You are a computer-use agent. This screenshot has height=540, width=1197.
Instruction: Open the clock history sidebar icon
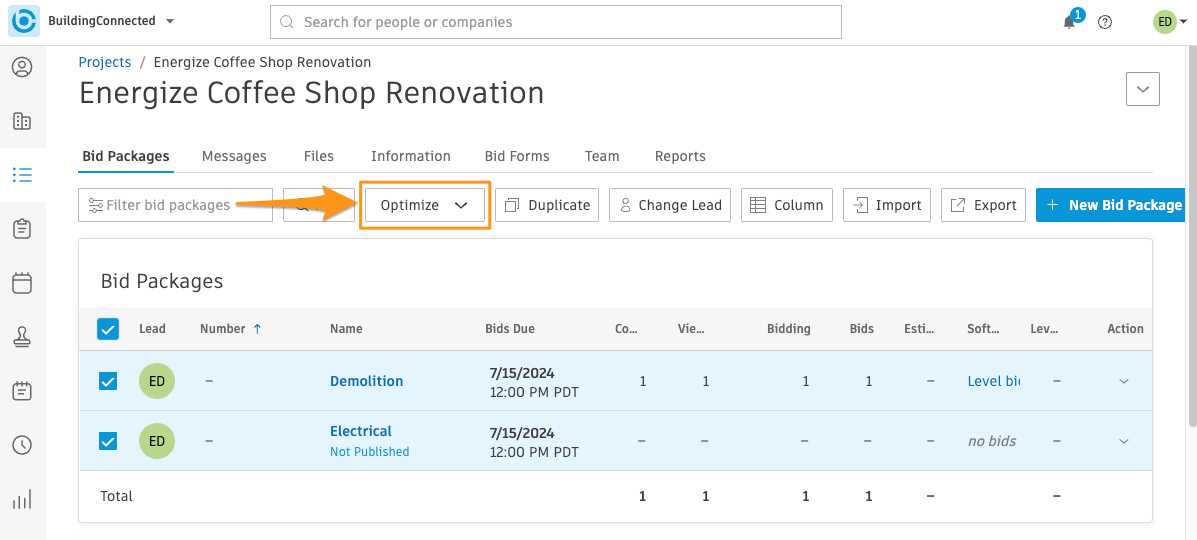point(22,445)
